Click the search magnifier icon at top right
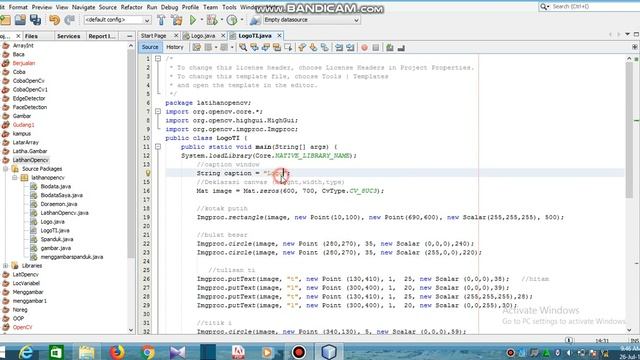Viewport: 640px width, 360px height. click(544, 7)
